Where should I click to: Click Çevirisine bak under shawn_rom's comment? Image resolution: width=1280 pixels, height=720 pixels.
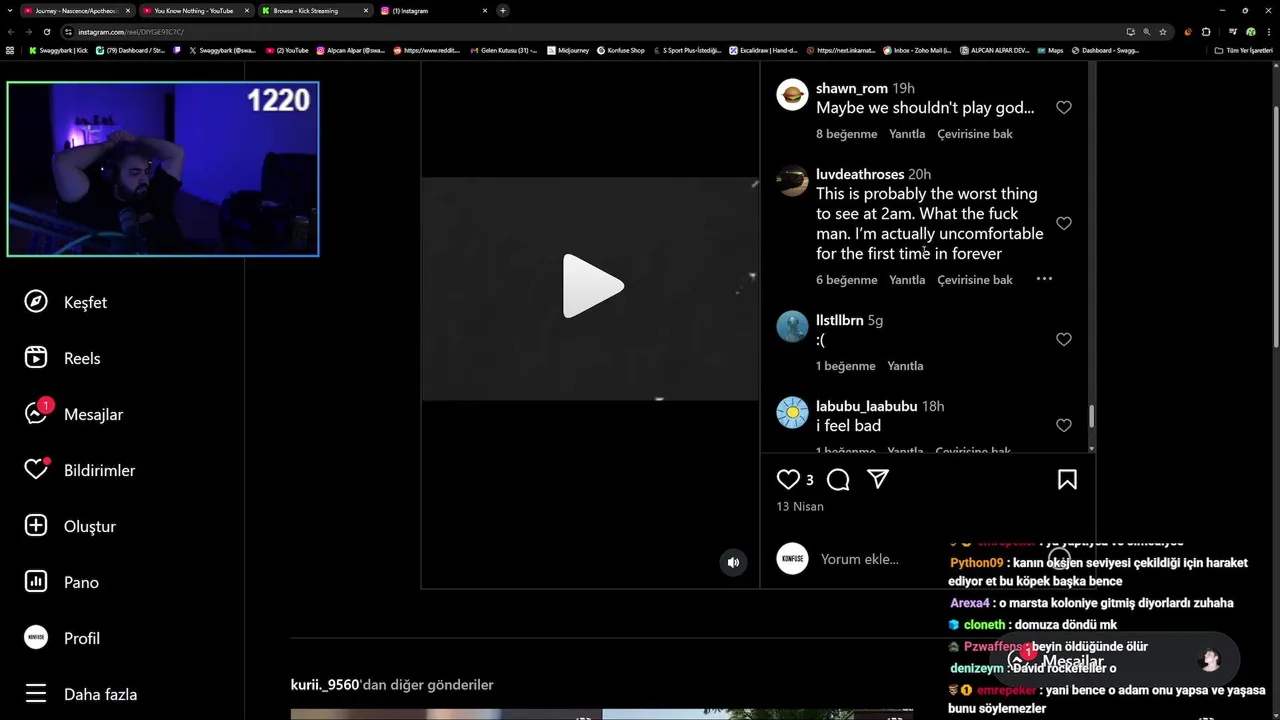point(975,134)
